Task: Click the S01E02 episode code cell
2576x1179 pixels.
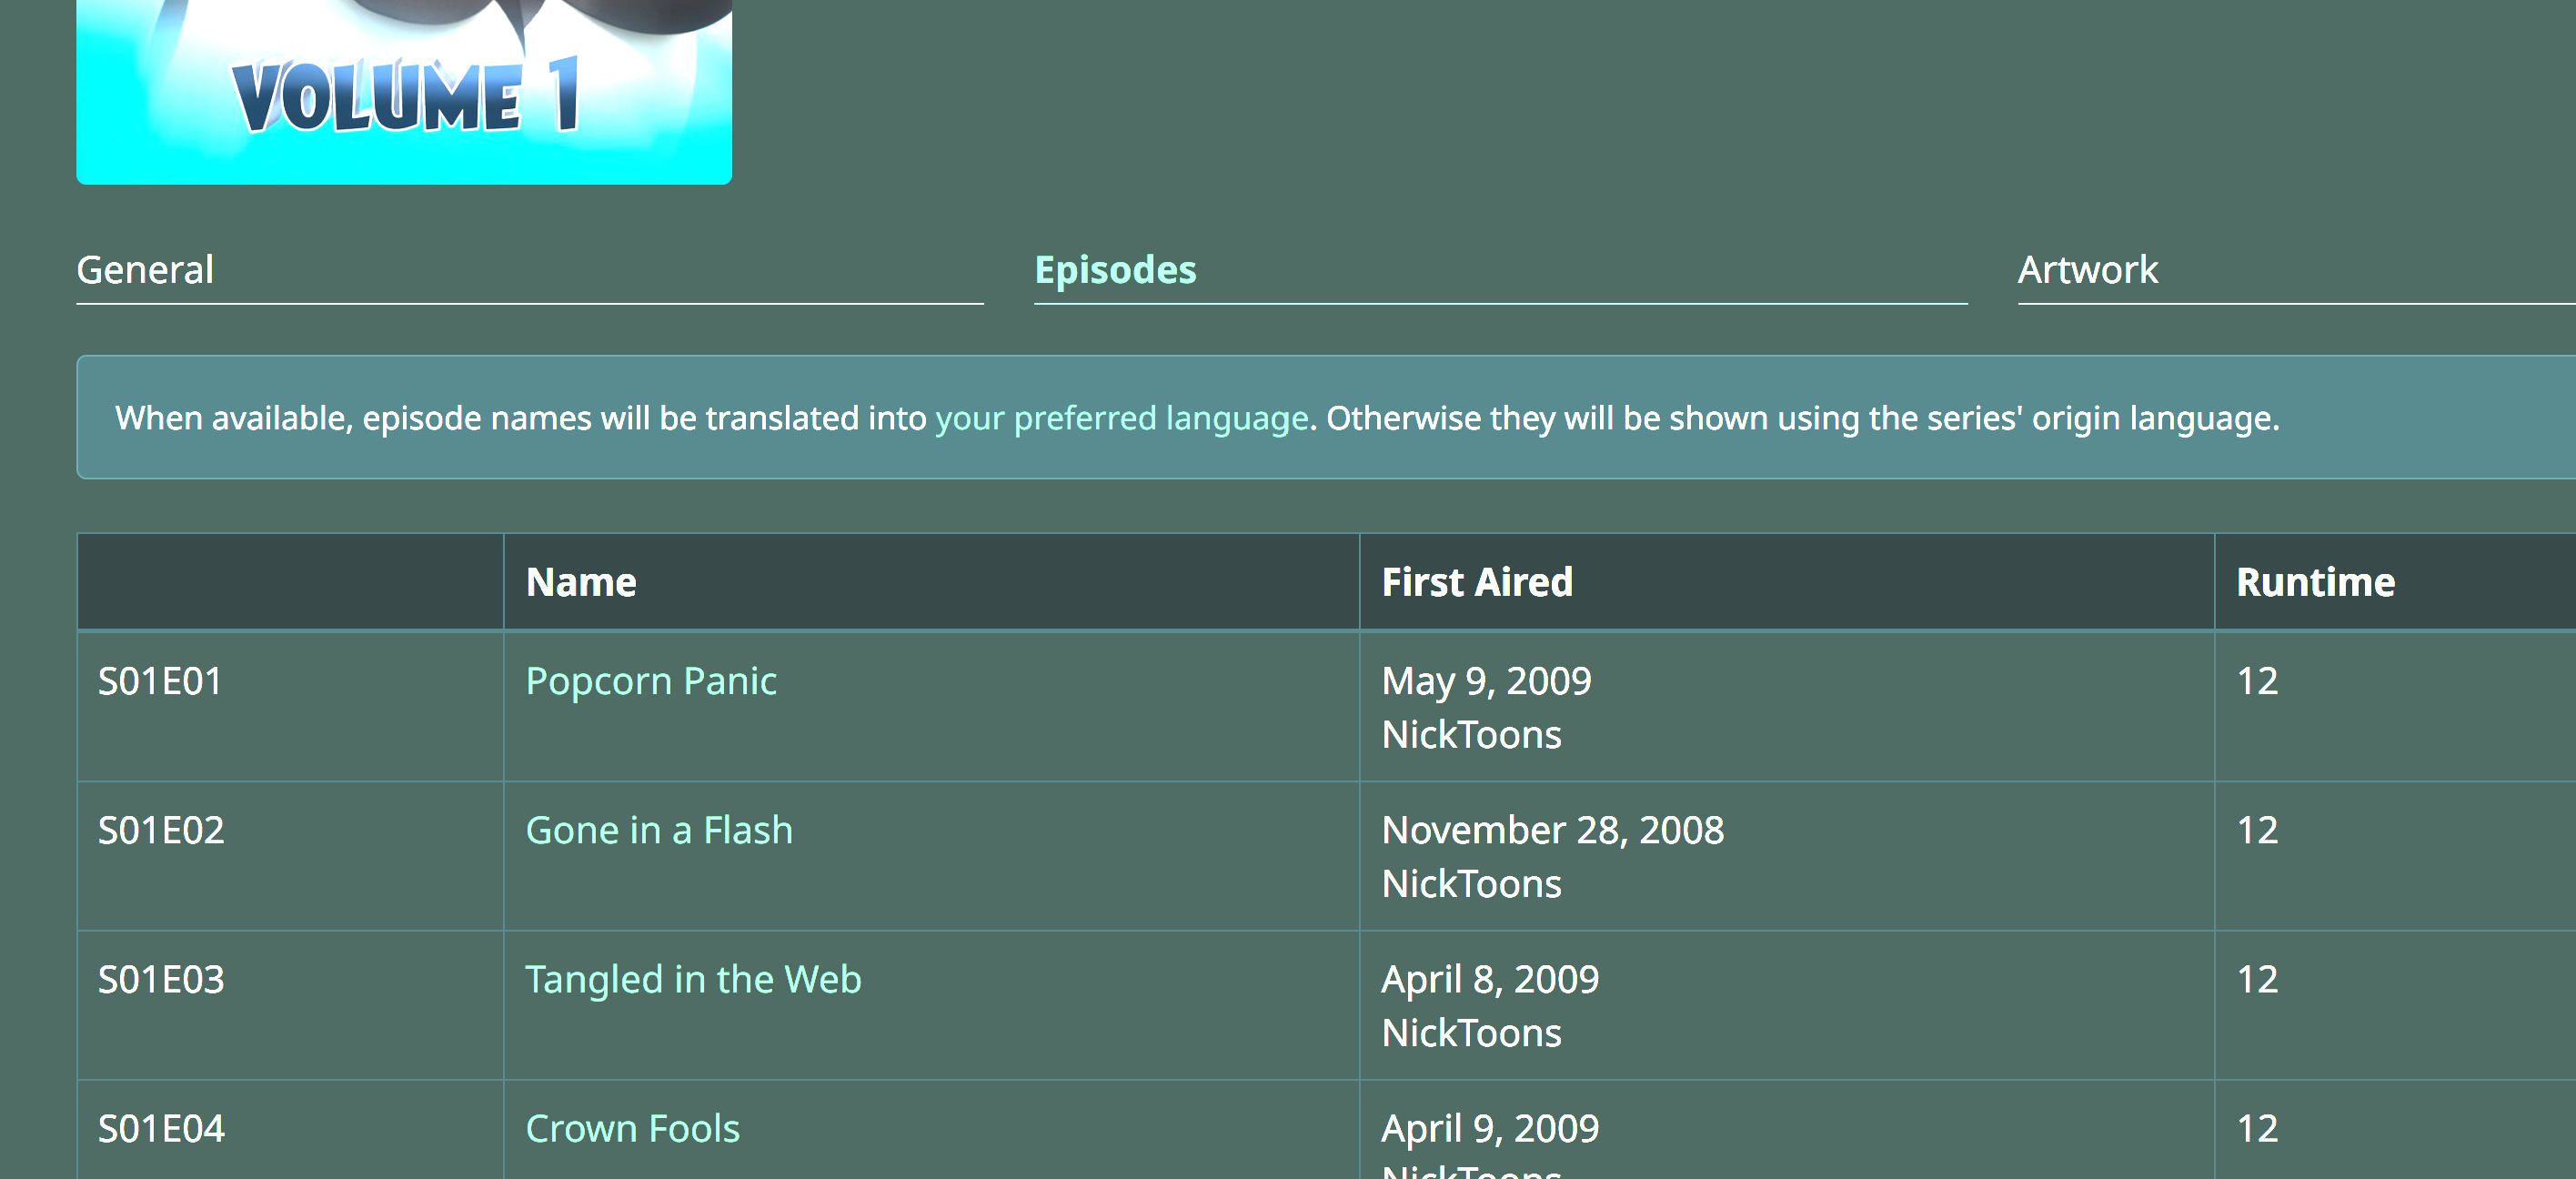Action: pyautogui.click(x=161, y=830)
